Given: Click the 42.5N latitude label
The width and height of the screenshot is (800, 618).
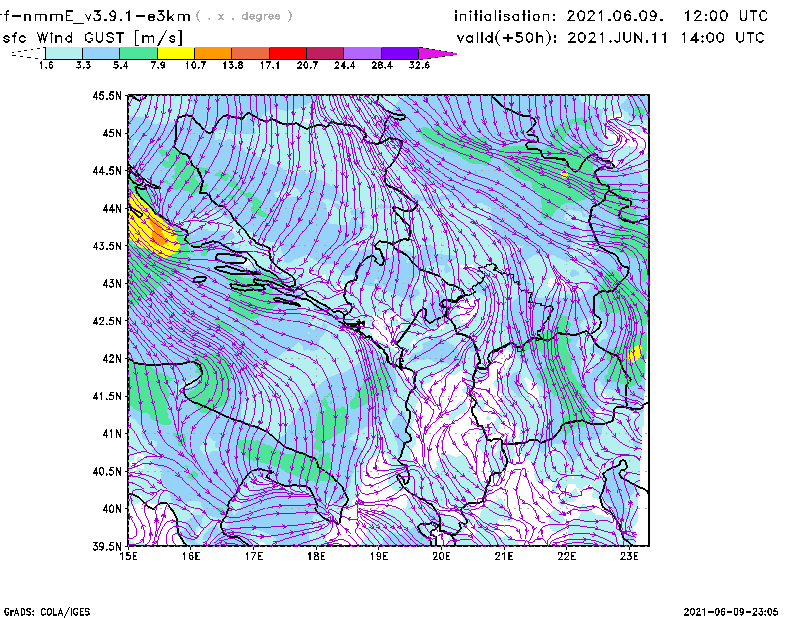Looking at the screenshot, I should 107,321.
